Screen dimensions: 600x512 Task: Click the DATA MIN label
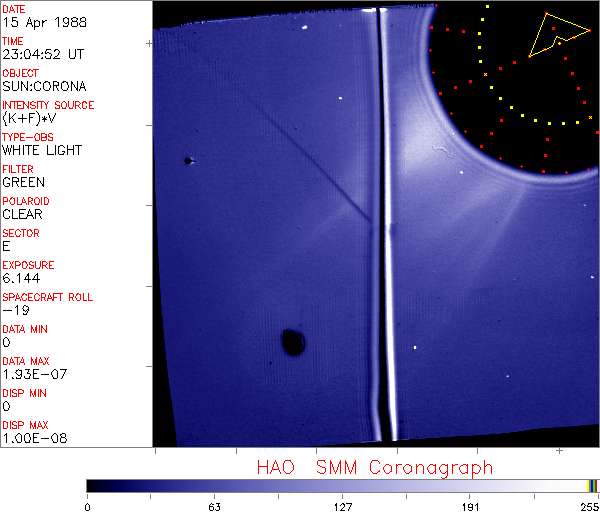point(25,329)
